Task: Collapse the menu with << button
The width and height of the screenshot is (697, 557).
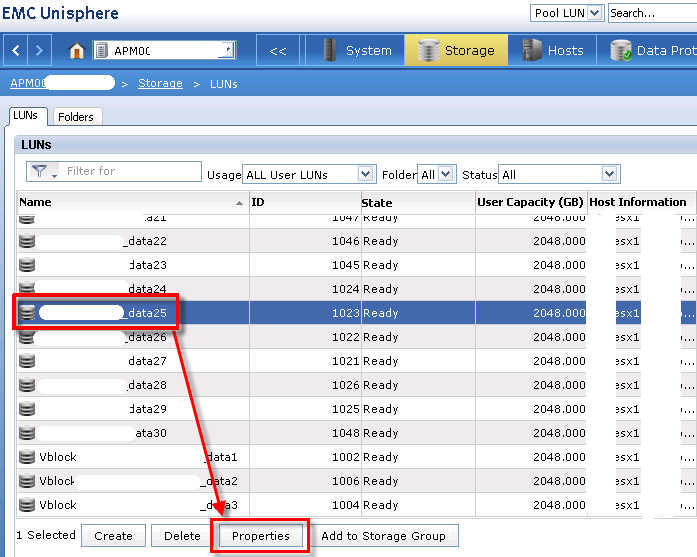Action: (278, 51)
